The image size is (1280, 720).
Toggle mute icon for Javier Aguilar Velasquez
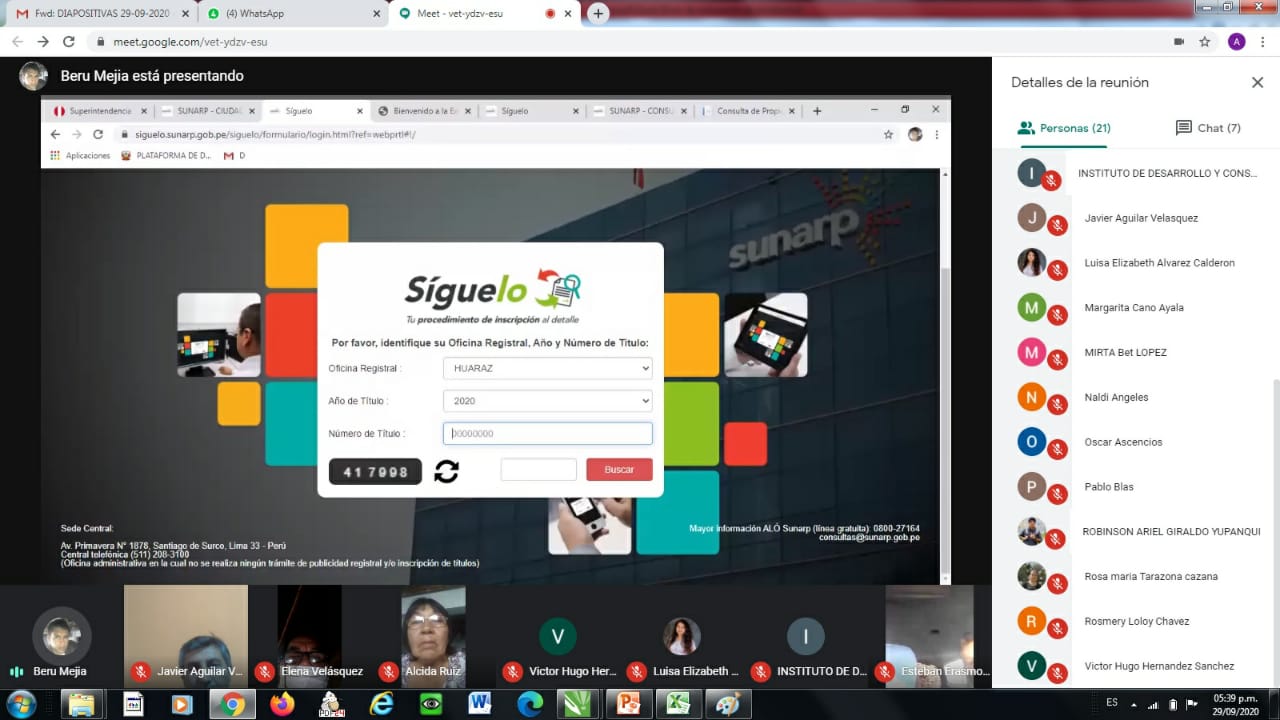coord(1057,226)
